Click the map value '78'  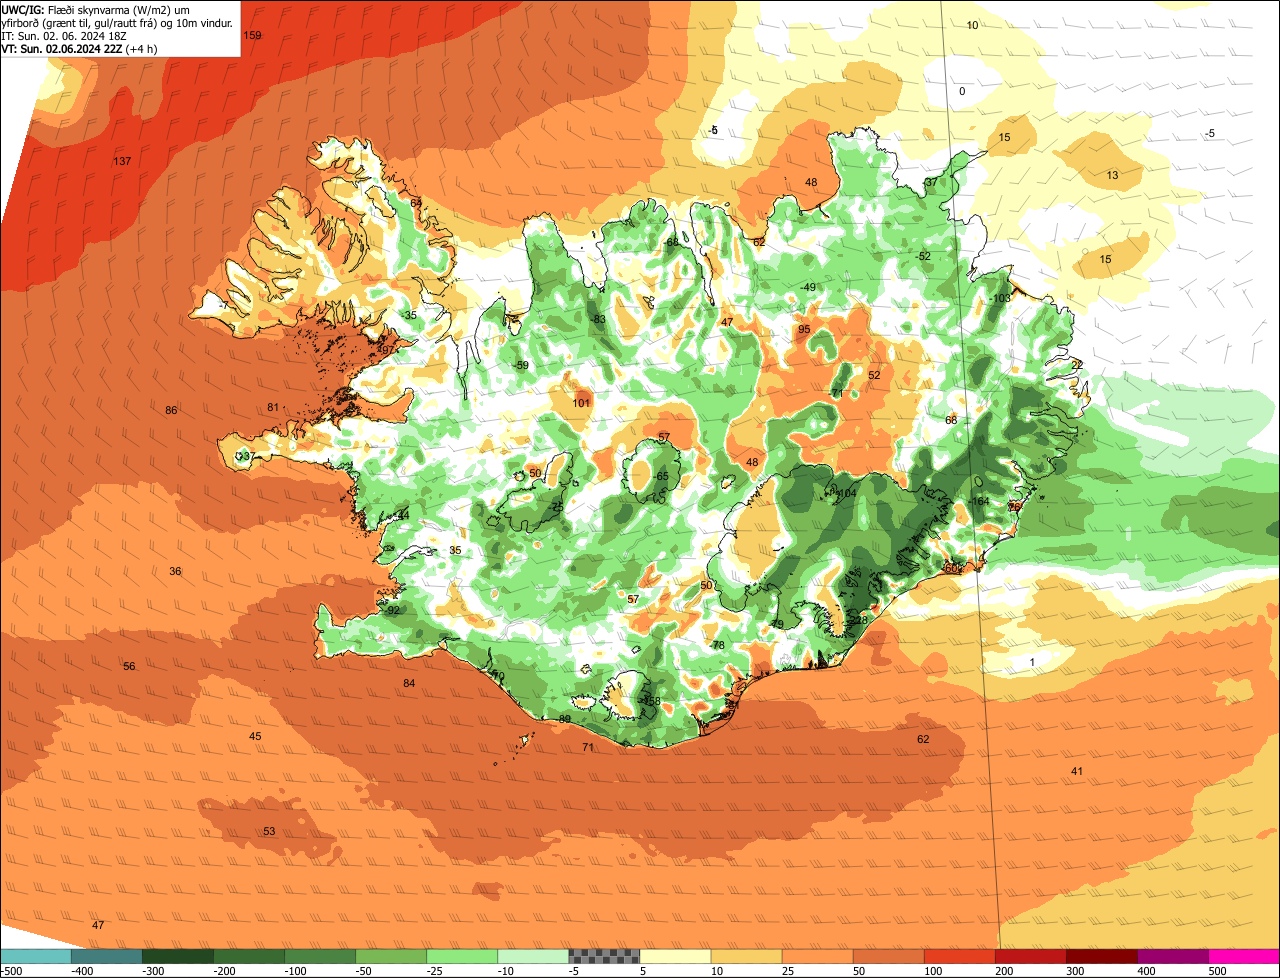(x=718, y=645)
